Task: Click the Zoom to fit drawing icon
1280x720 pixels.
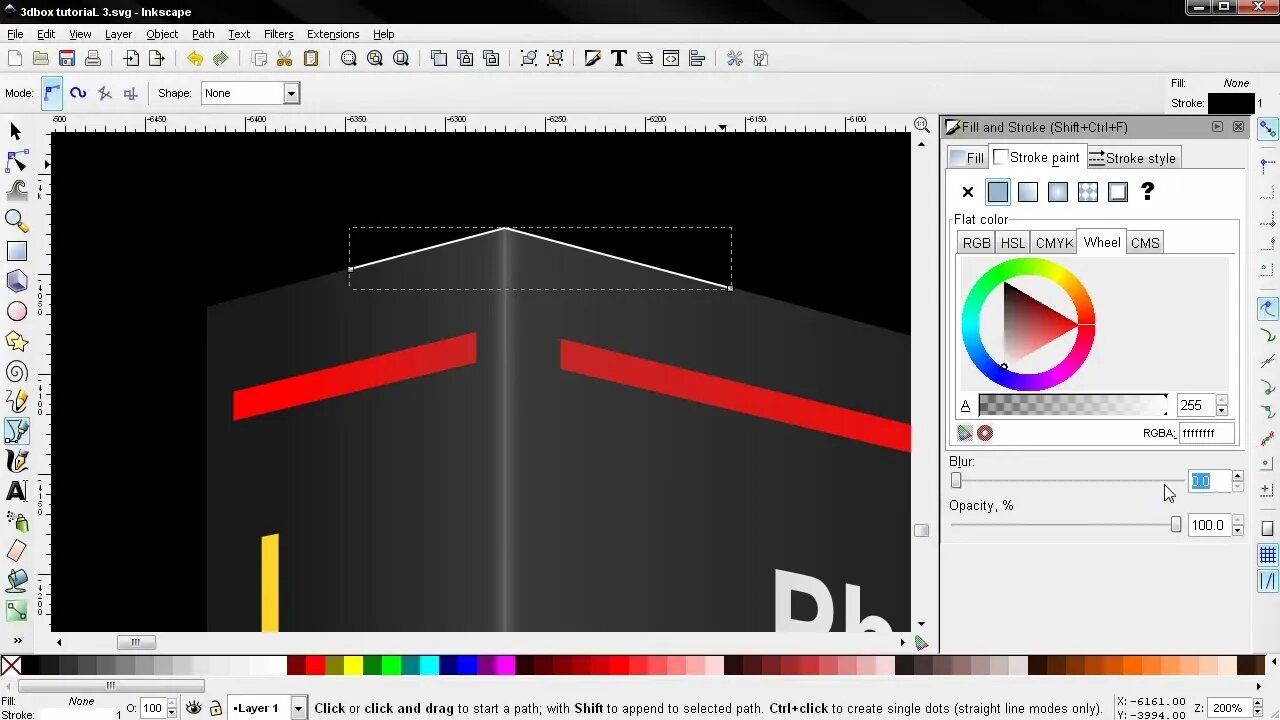Action: coord(375,59)
